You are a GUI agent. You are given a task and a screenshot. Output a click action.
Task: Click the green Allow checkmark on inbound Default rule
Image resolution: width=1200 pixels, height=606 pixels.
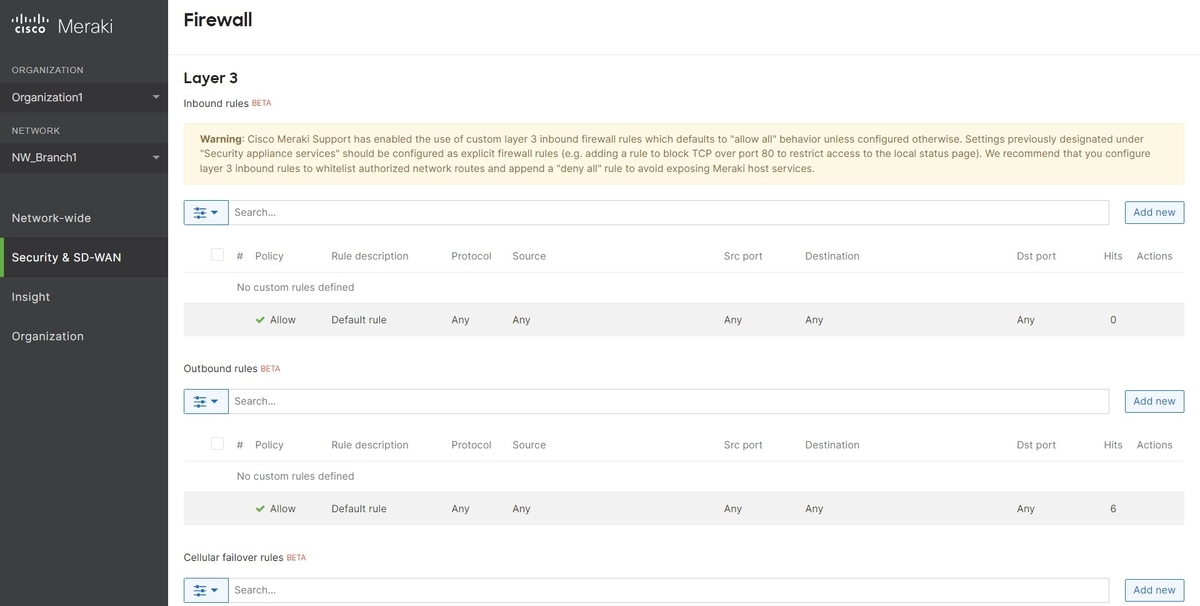[261, 319]
